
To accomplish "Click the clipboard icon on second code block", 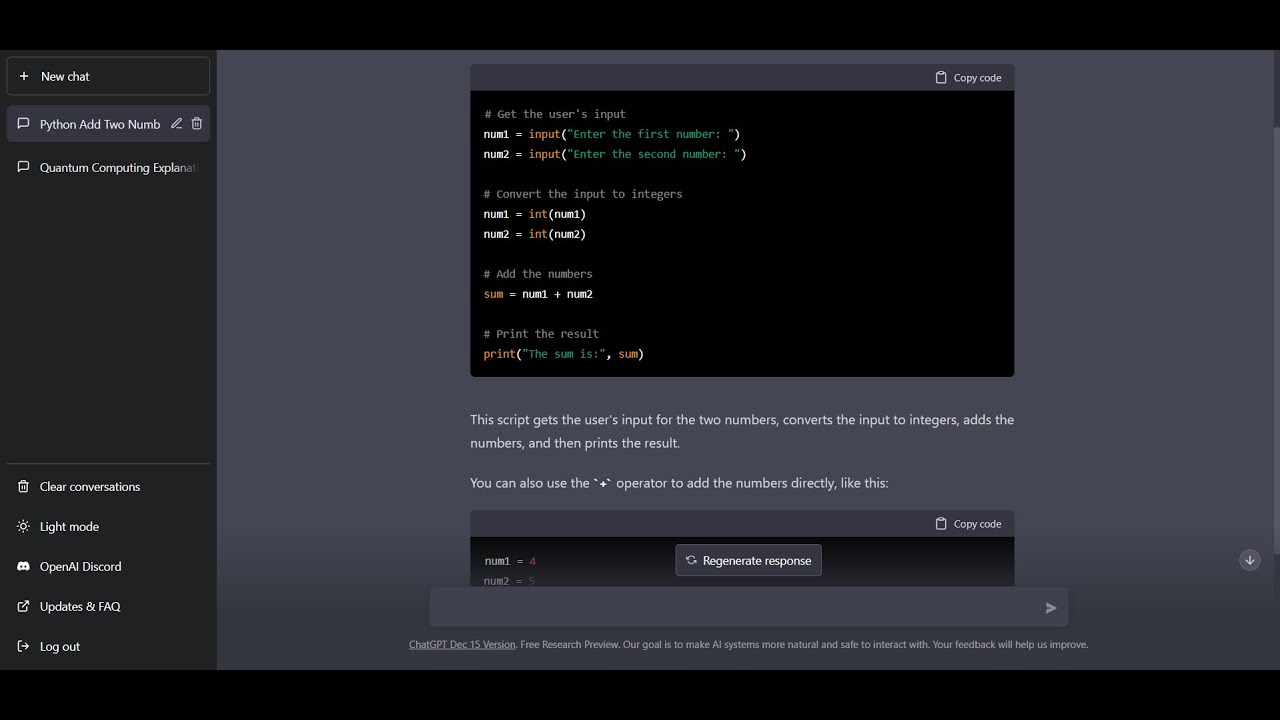I will coord(941,524).
